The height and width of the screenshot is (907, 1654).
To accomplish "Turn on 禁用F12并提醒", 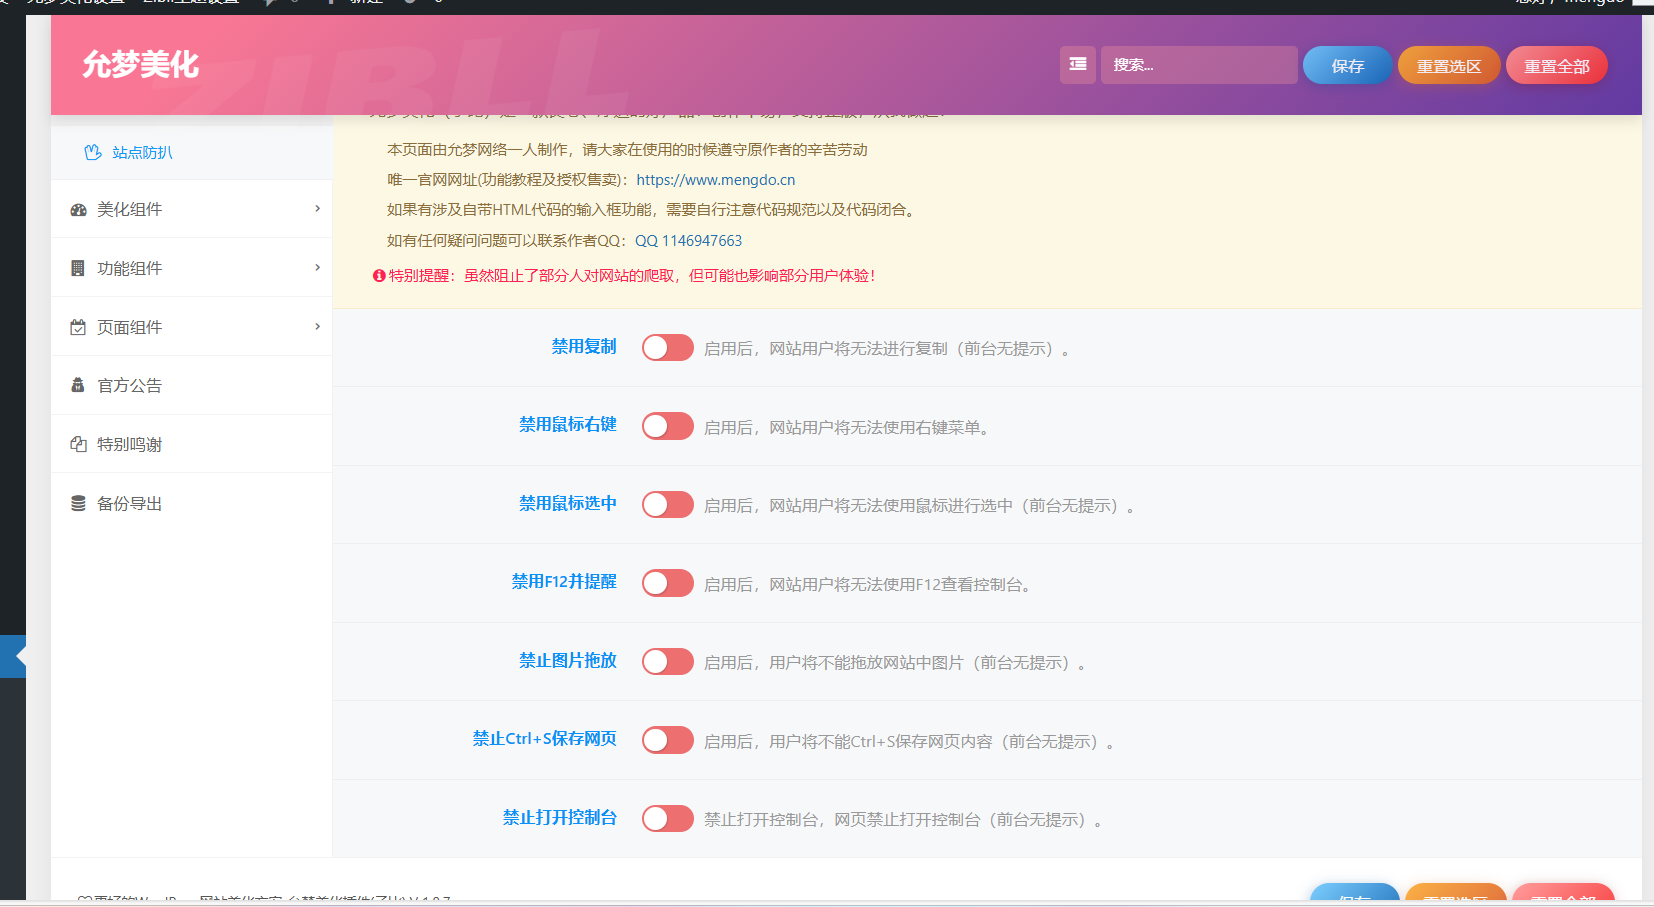I will pyautogui.click(x=667, y=583).
